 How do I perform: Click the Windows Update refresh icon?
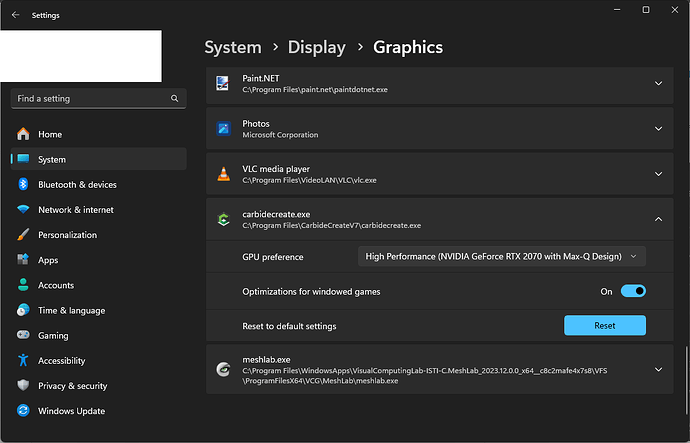pos(23,410)
